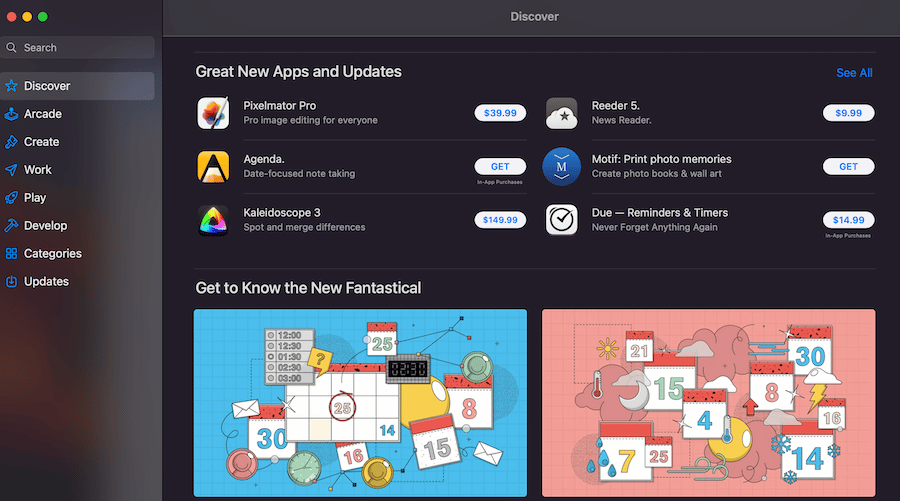This screenshot has height=501, width=900.
Task: Click the Work paper plane icon
Action: pos(11,170)
